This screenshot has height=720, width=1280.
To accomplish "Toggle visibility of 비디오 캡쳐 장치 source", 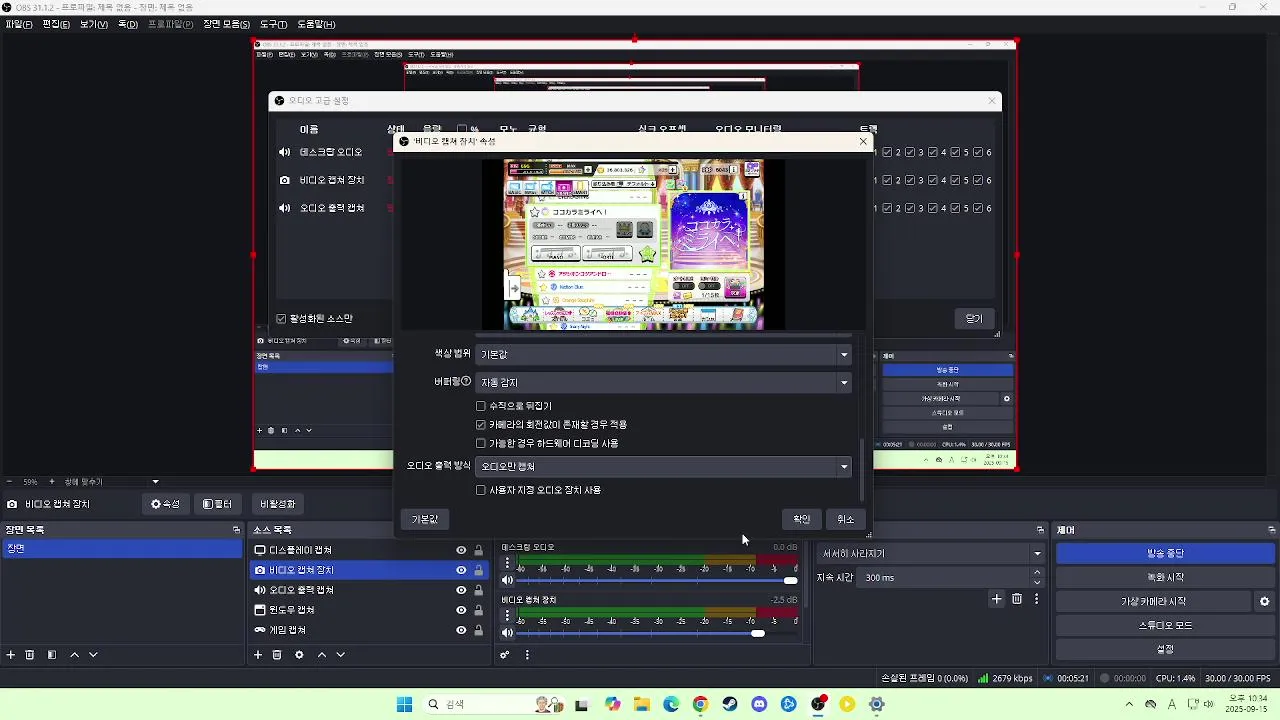I will coord(461,570).
